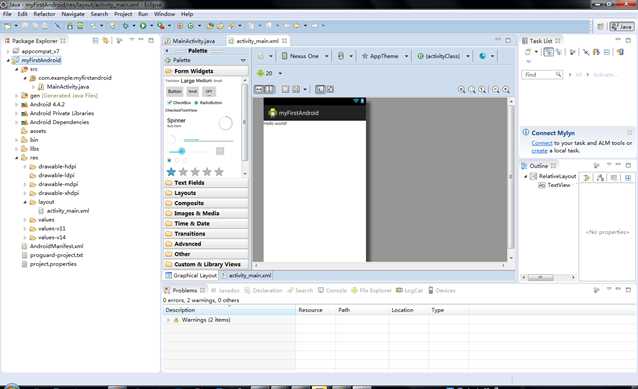Click the Open Perspective icon beside Java

(600, 27)
